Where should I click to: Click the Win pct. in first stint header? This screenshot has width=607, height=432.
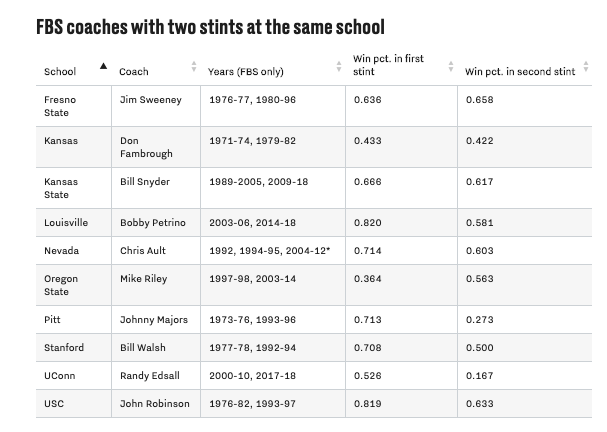pos(389,65)
